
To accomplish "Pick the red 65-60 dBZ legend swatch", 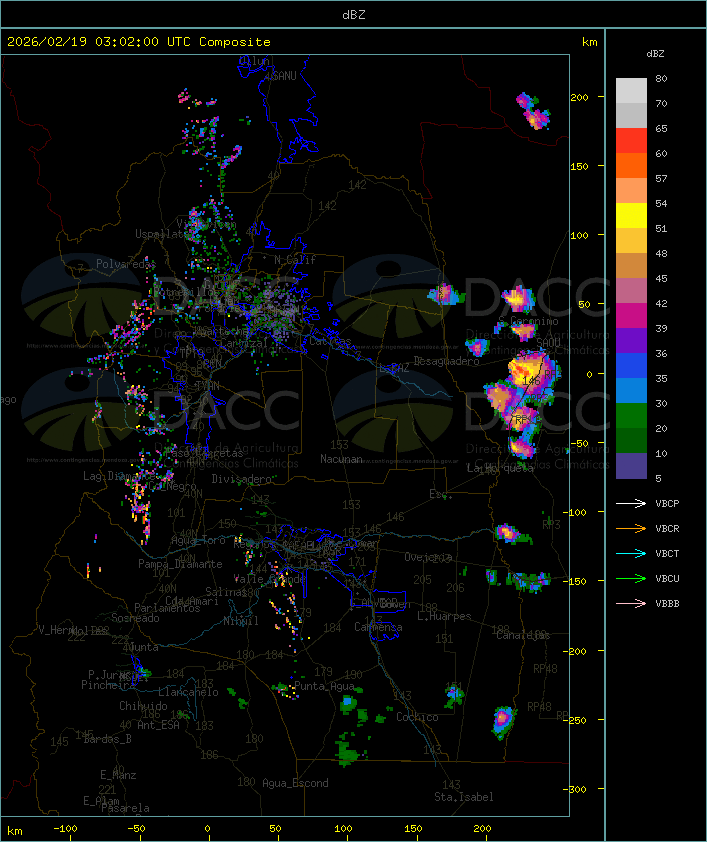I will [631, 141].
